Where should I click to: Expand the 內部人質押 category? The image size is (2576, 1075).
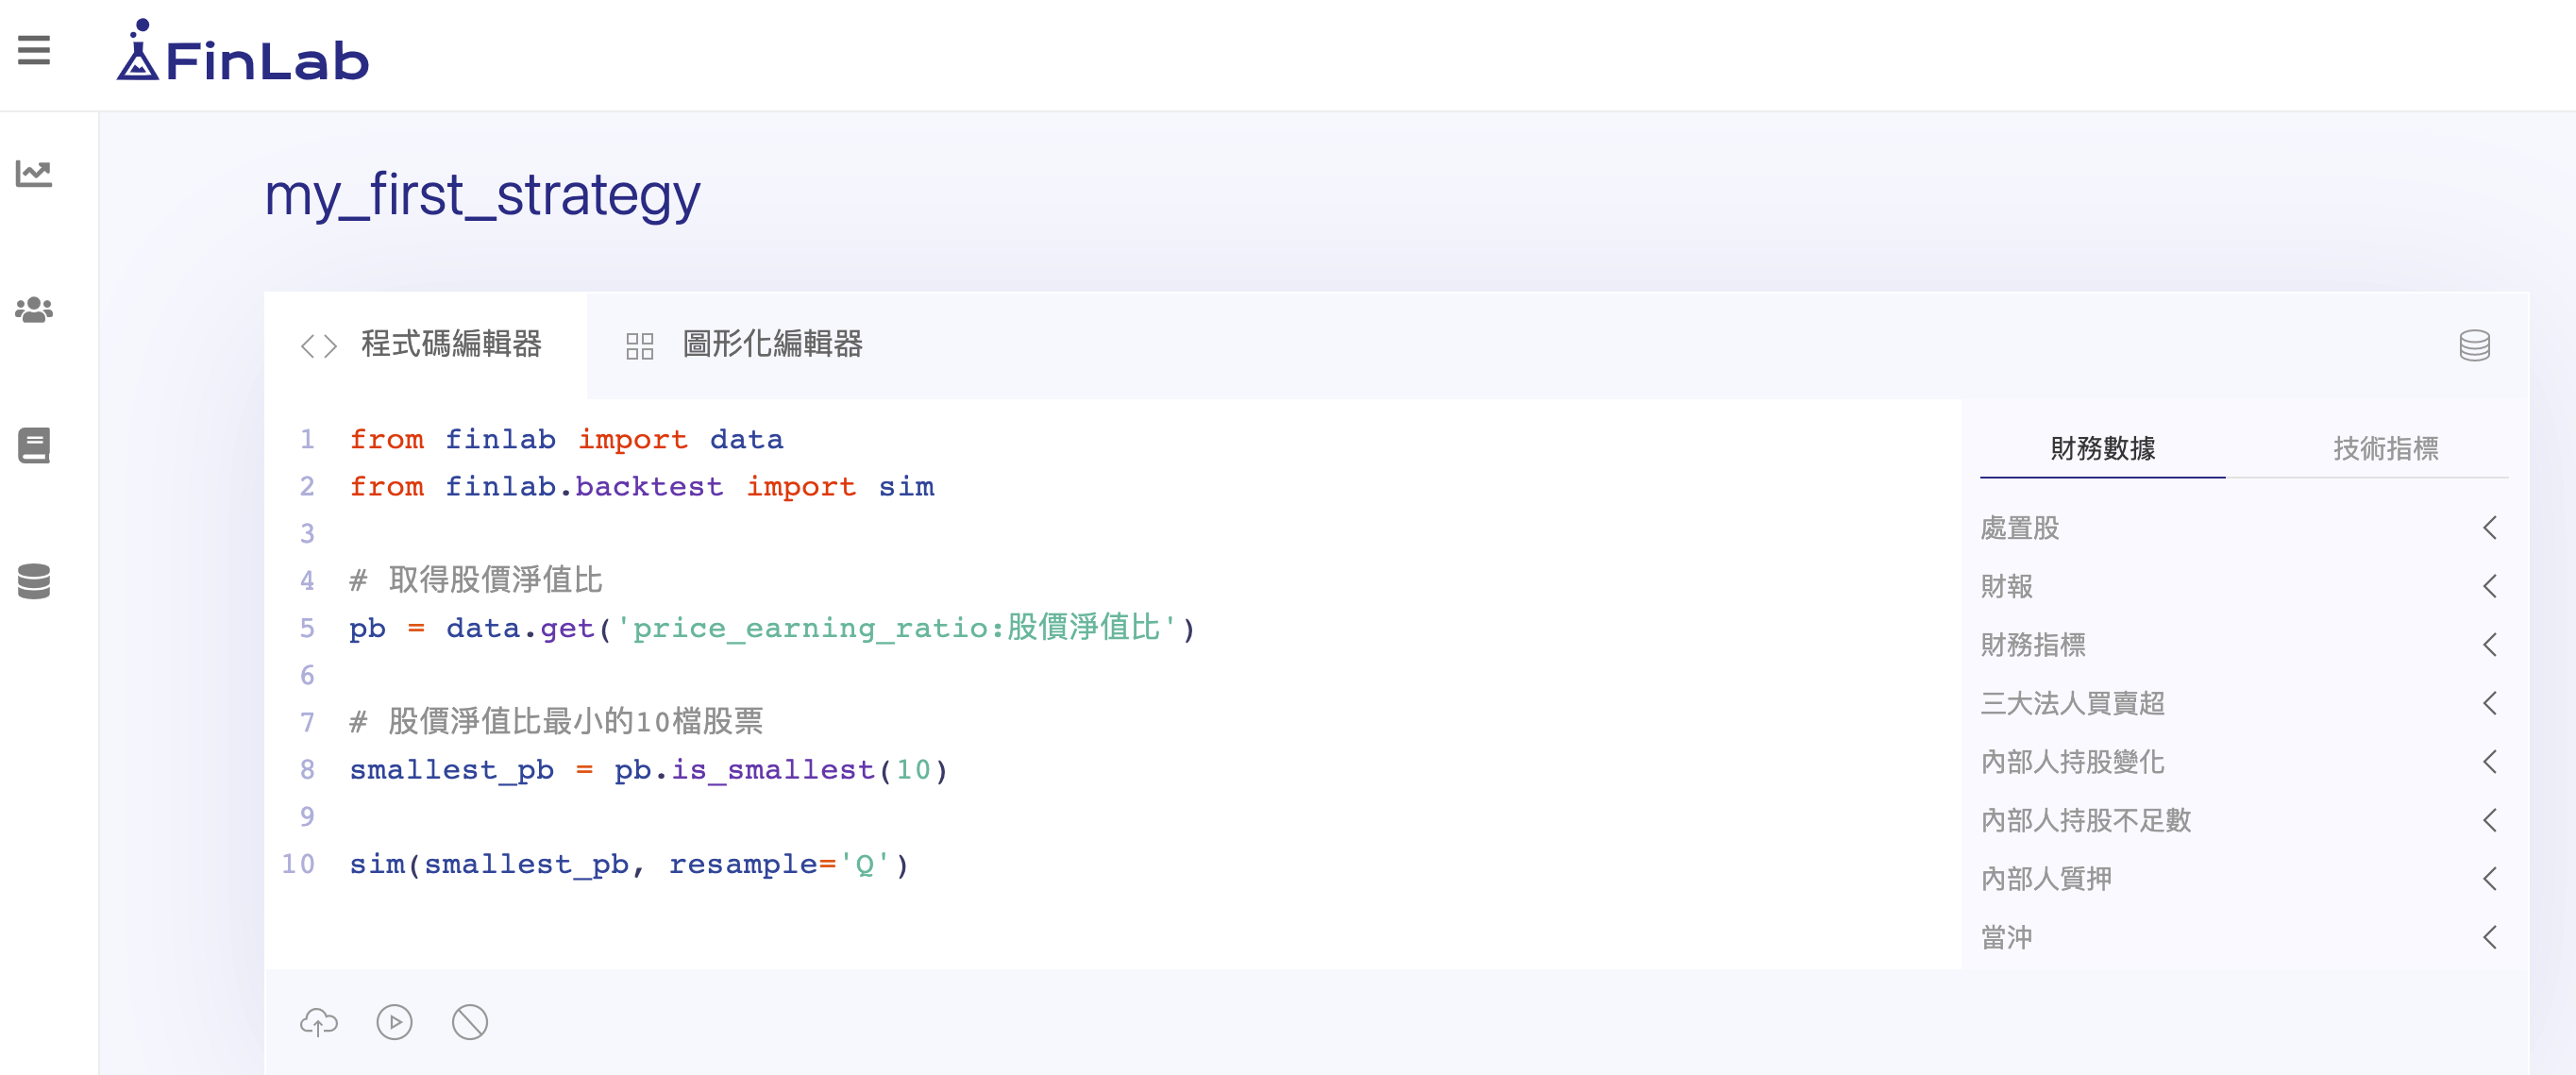[2240, 879]
